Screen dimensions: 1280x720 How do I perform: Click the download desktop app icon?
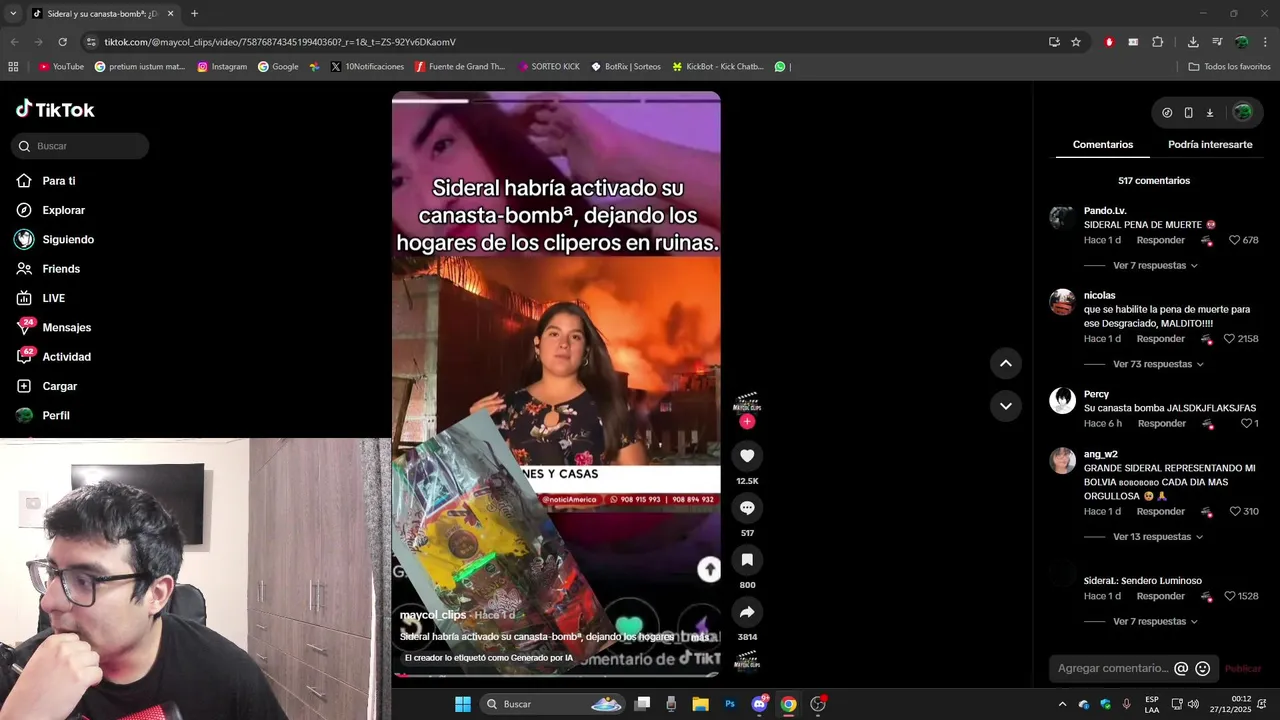pos(1209,113)
